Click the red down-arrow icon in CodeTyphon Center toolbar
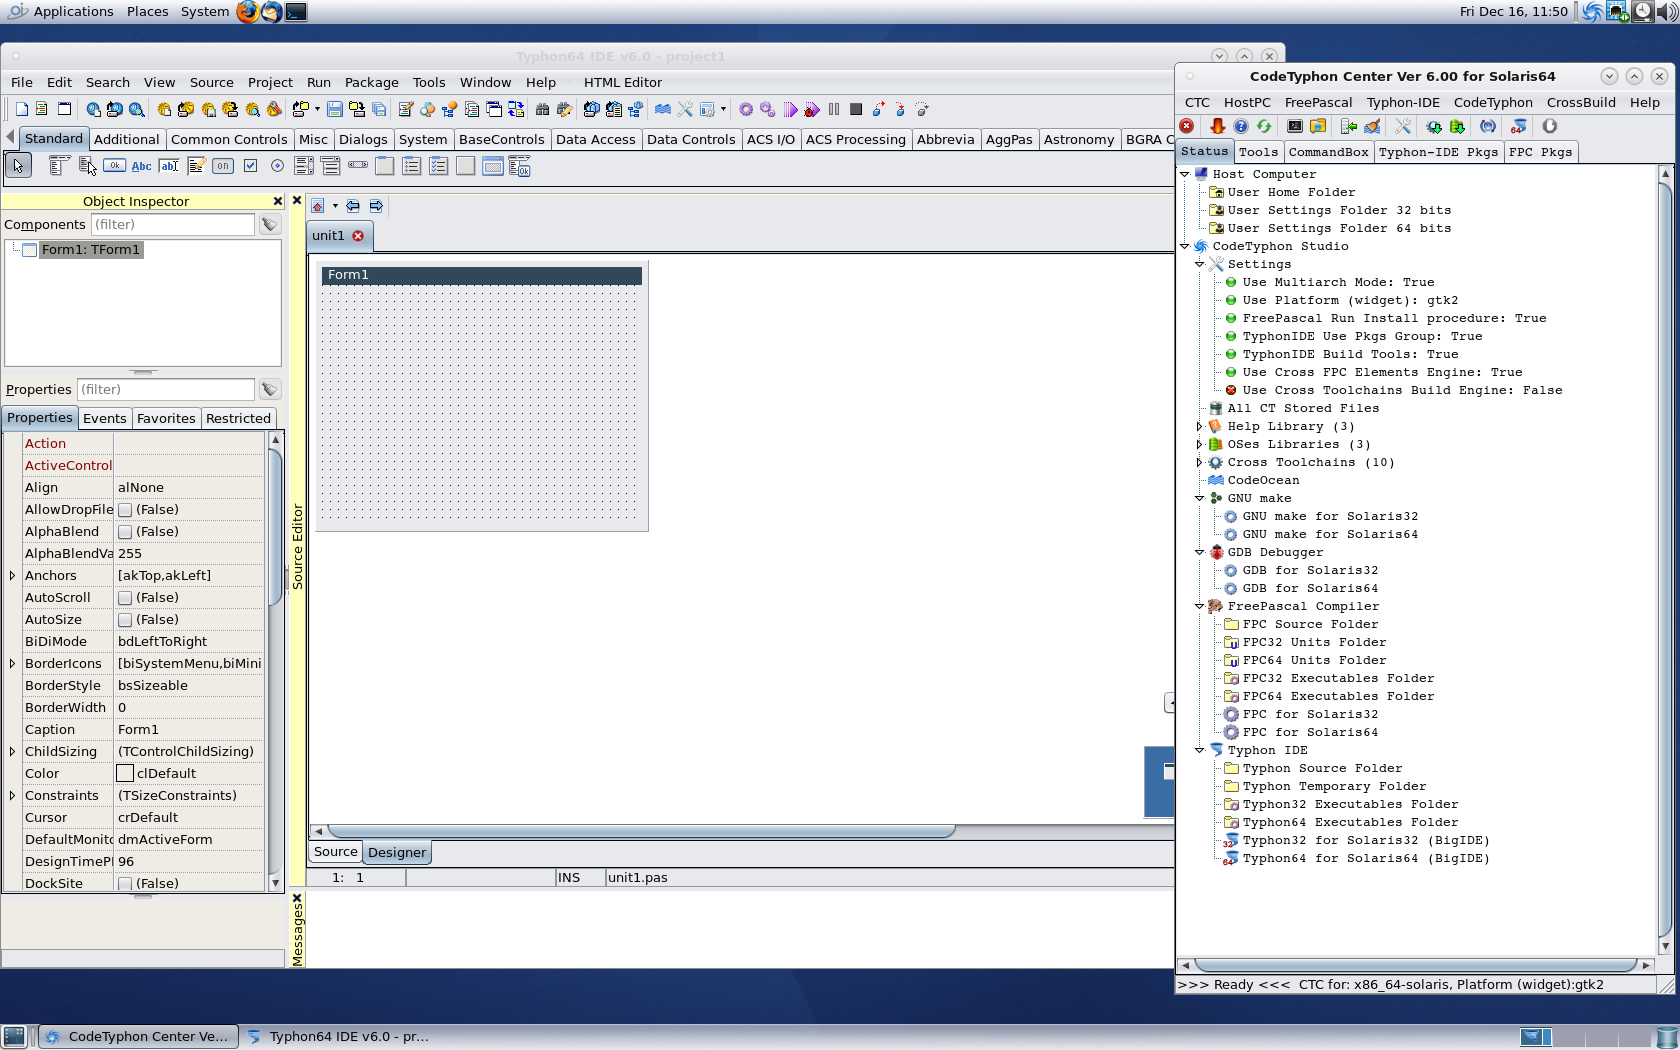Screen dimensions: 1680x1050 (x=1217, y=126)
